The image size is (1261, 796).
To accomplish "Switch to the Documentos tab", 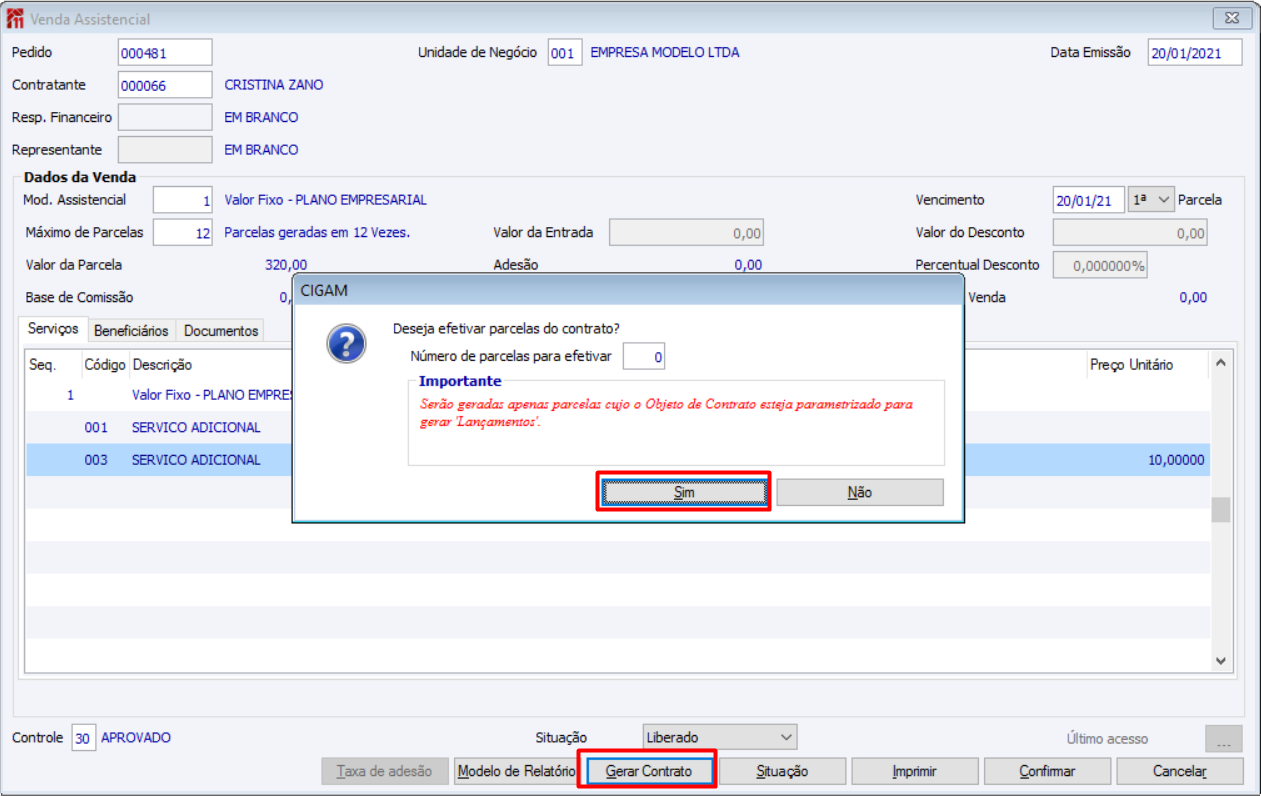I will 221,330.
